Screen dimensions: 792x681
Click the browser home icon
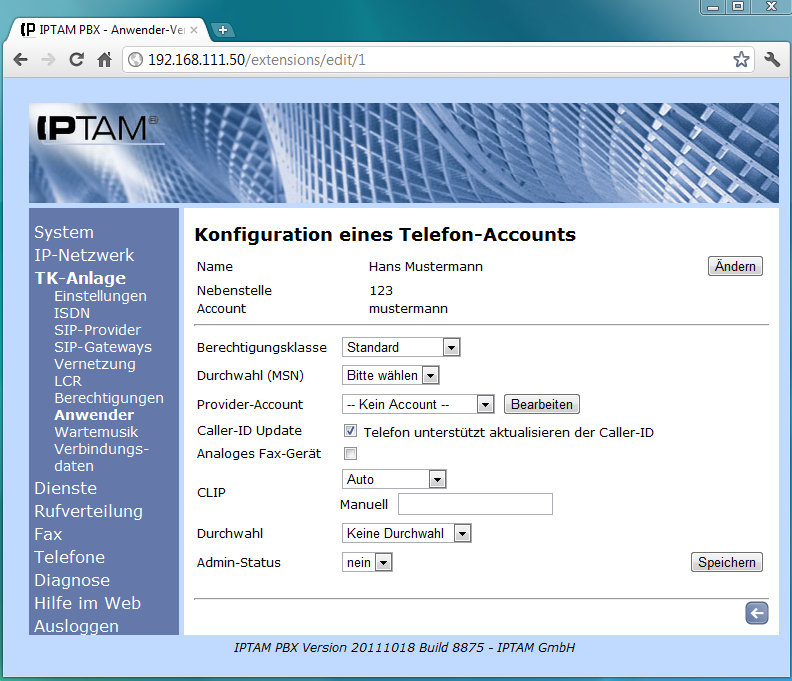coord(104,60)
